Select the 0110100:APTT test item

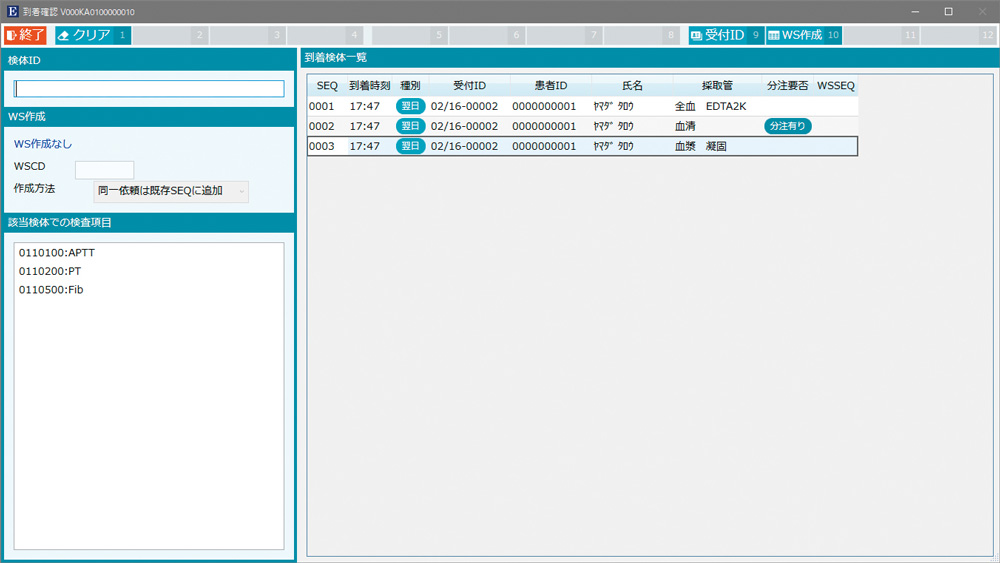click(x=57, y=253)
